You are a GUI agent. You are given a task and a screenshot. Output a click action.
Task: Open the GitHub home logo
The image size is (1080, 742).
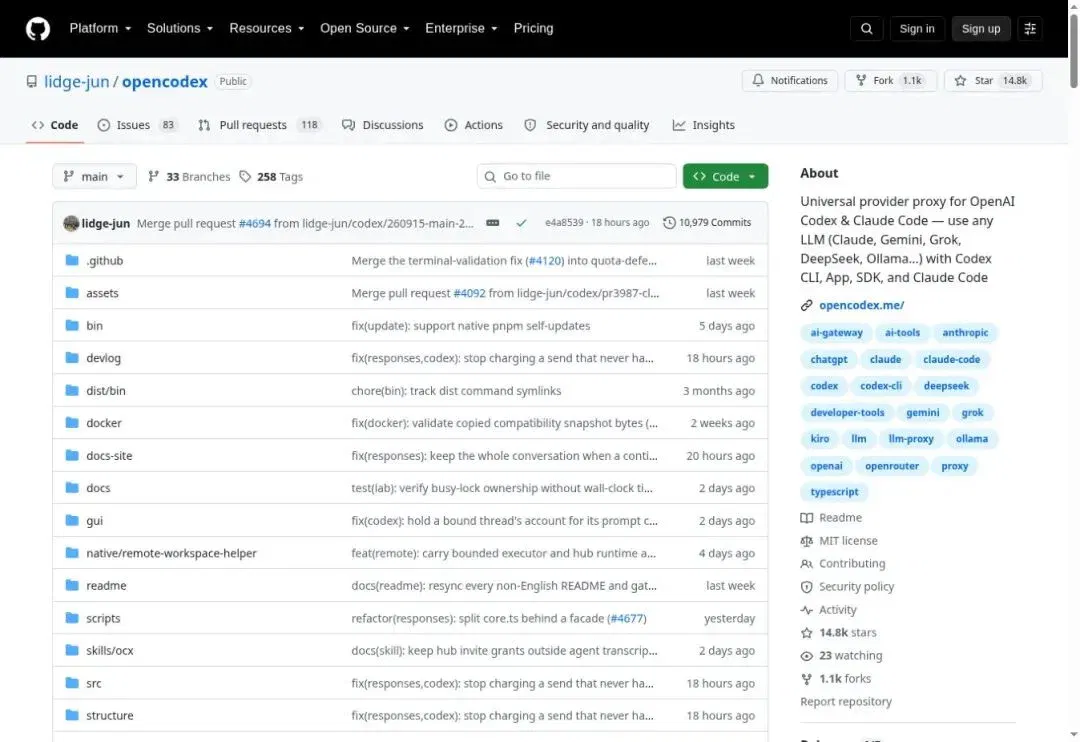tap(38, 28)
